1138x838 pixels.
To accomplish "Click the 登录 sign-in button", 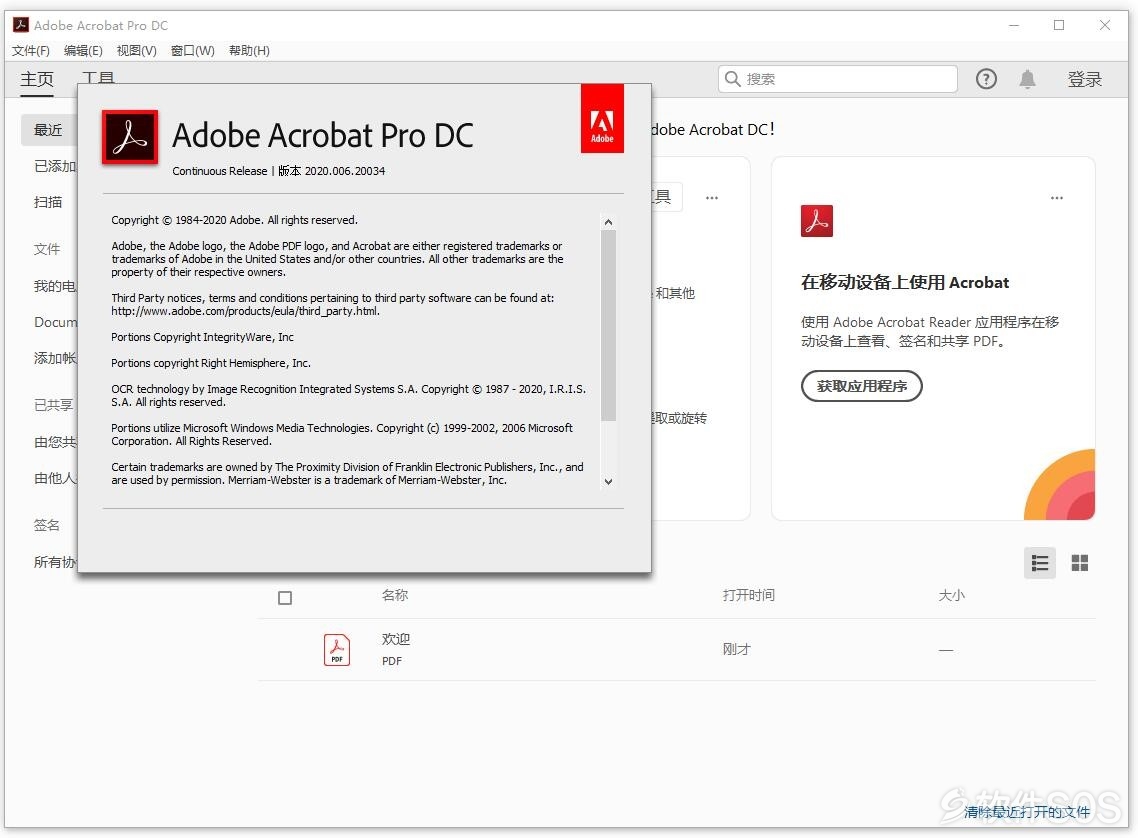I will pos(1084,78).
